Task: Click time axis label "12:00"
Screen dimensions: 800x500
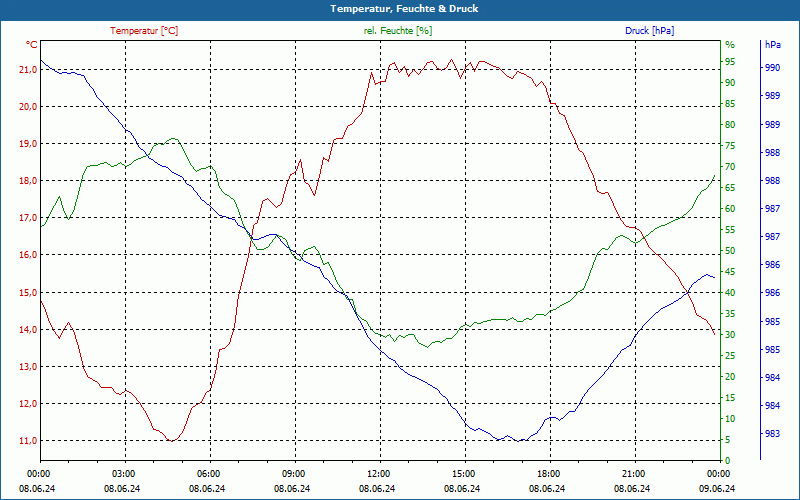Action: click(x=378, y=474)
